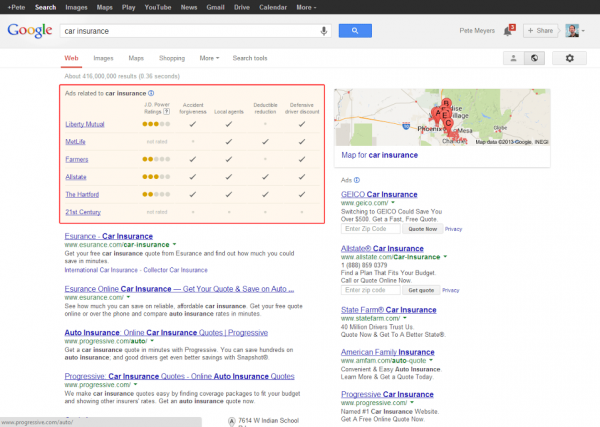Image resolution: width=600 pixels, height=427 pixels.
Task: Open Search tools option
Action: (250, 58)
